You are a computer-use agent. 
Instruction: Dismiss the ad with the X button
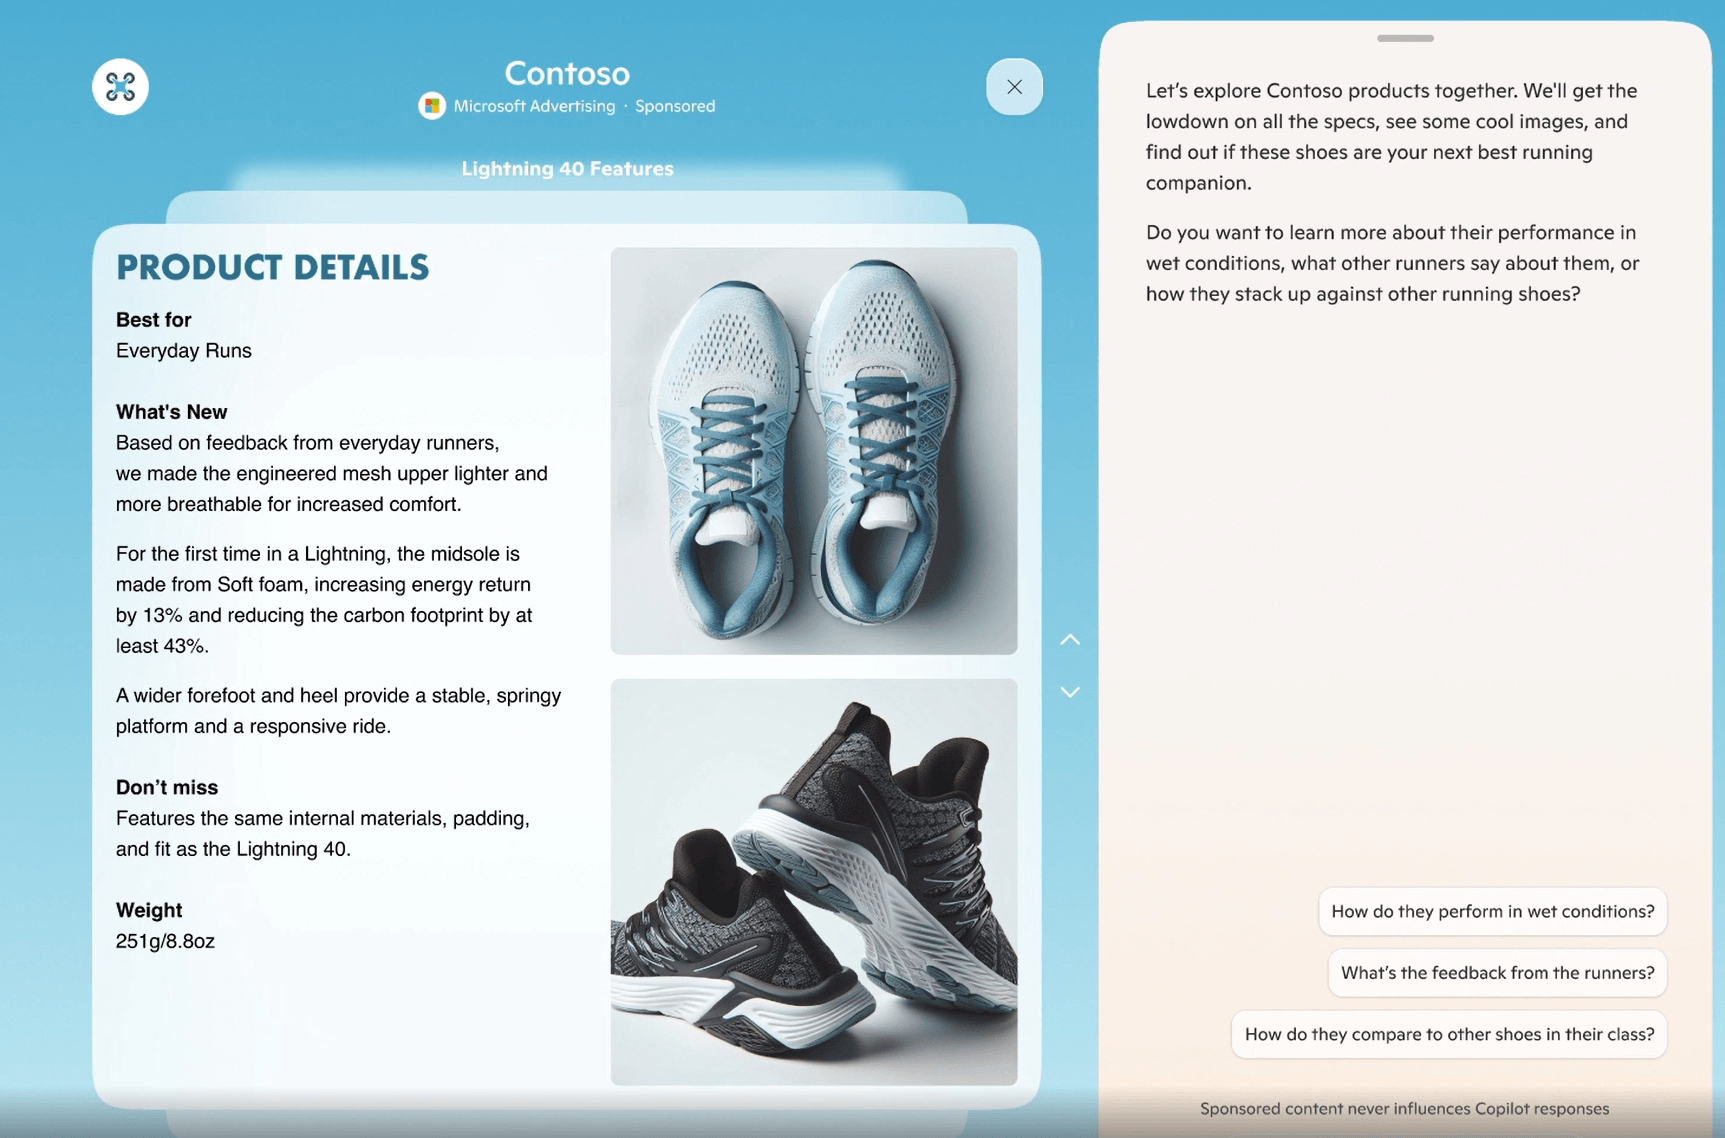[1014, 86]
